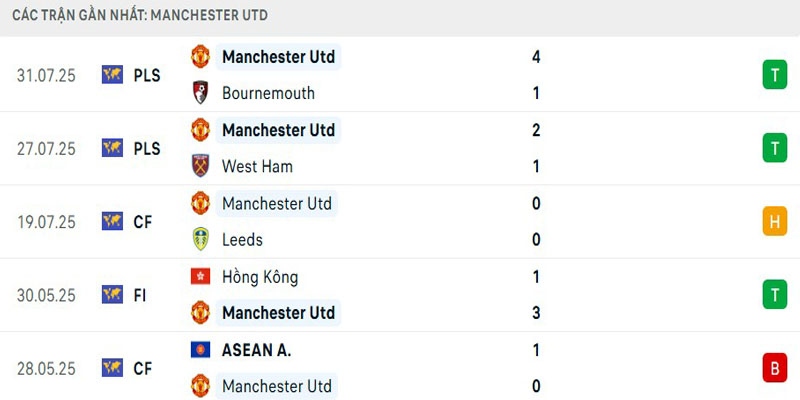Click Manchester Utd crest in the Bournemouth match
800x400 pixels.
(200, 56)
